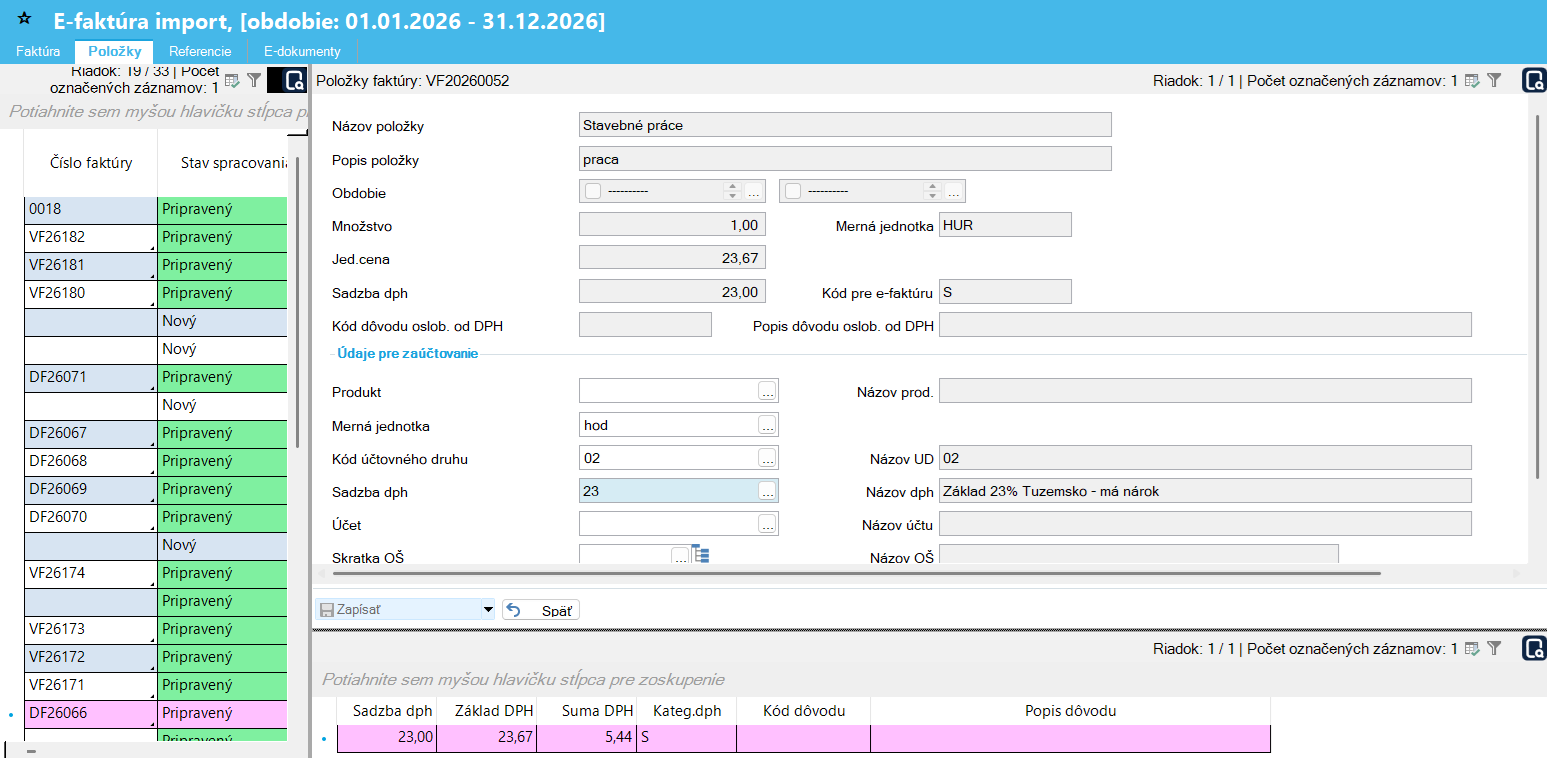
Task: Open search panel icon in top-right corner
Action: 1534,81
